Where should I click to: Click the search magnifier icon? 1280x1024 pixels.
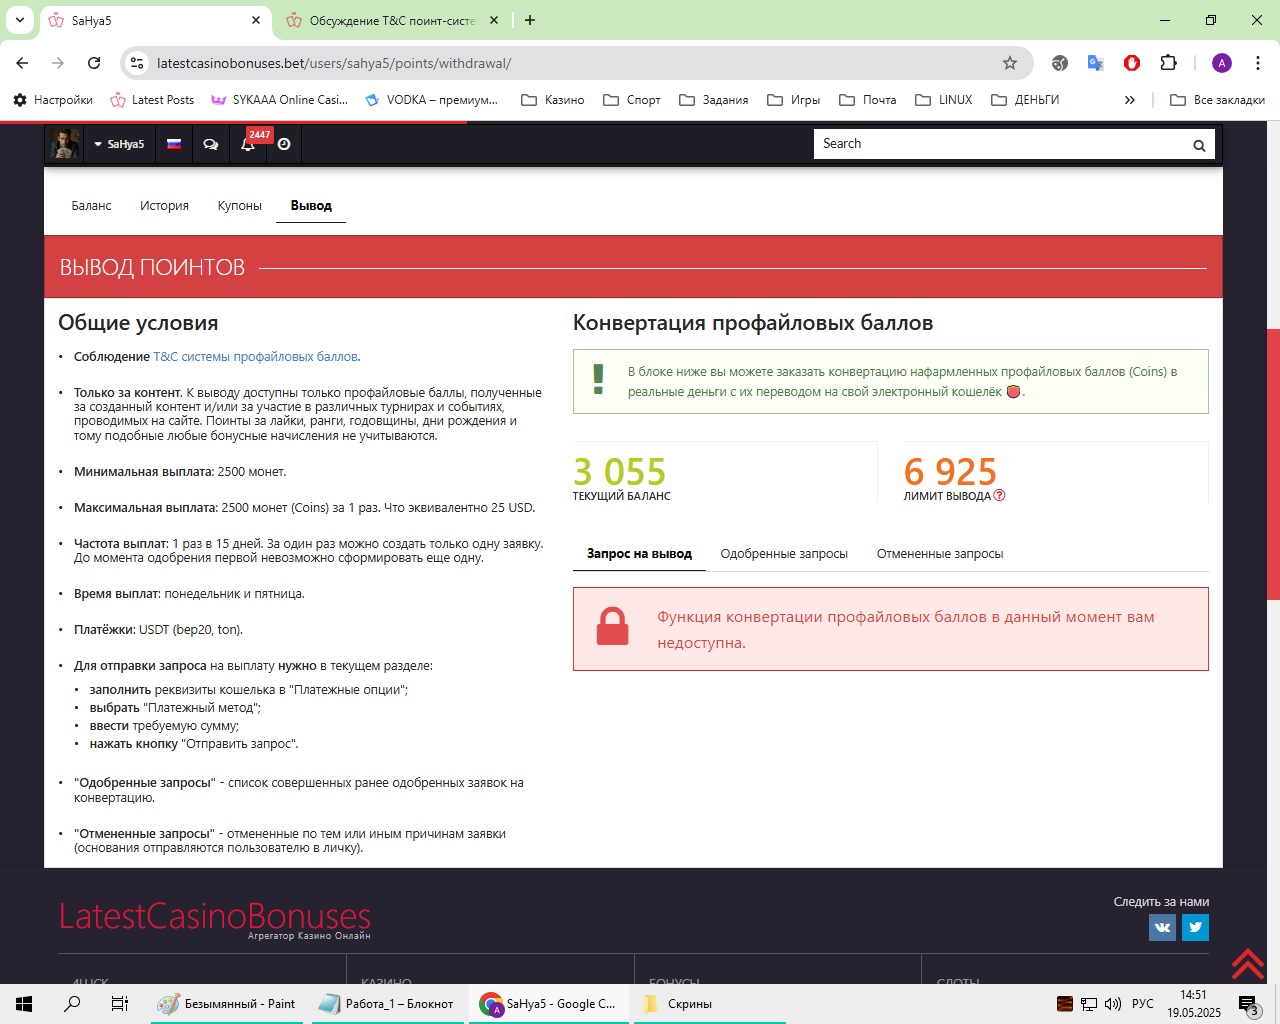1198,145
